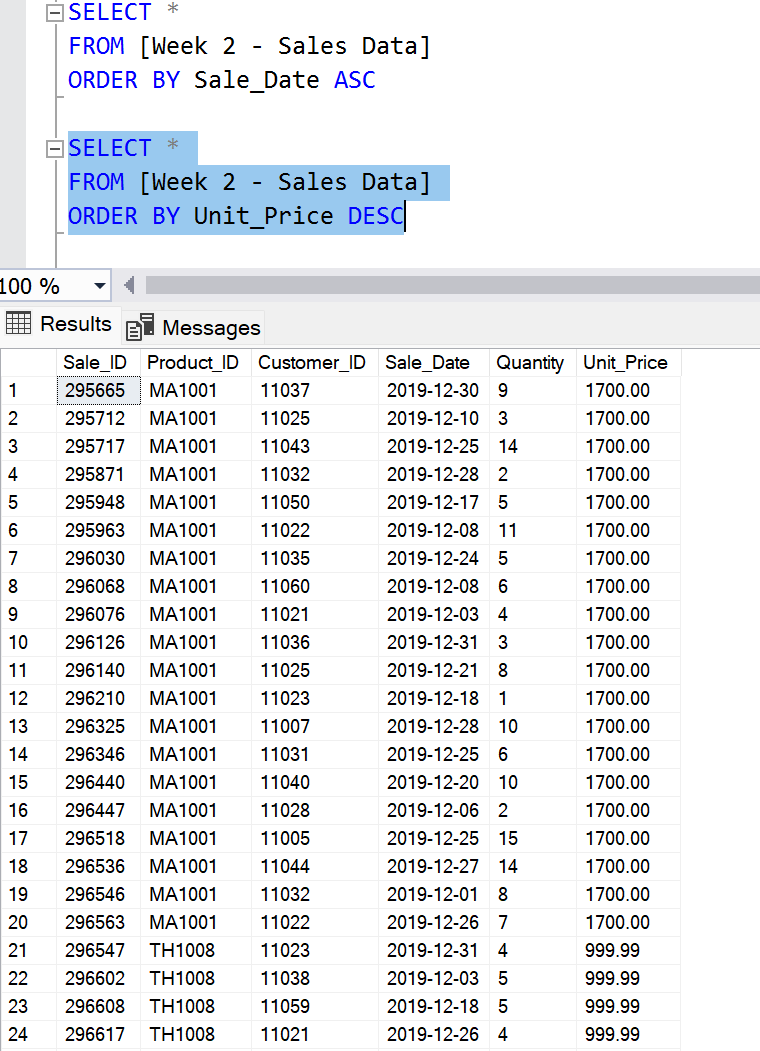Click Quantity cell 9 in row 1
The height and width of the screenshot is (1051, 760).
(x=533, y=391)
